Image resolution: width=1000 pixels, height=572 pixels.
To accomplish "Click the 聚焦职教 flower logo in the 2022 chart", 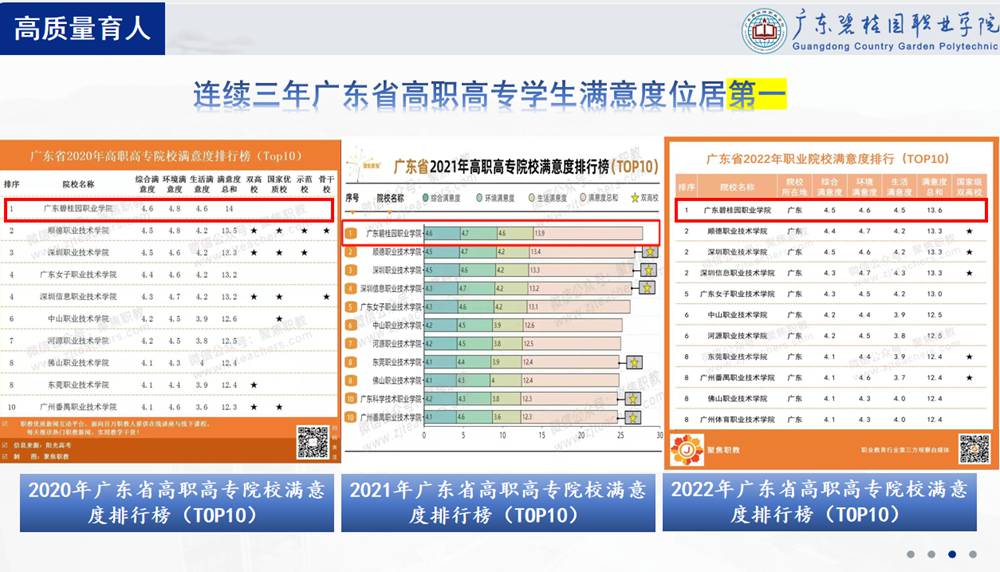I will click(686, 450).
